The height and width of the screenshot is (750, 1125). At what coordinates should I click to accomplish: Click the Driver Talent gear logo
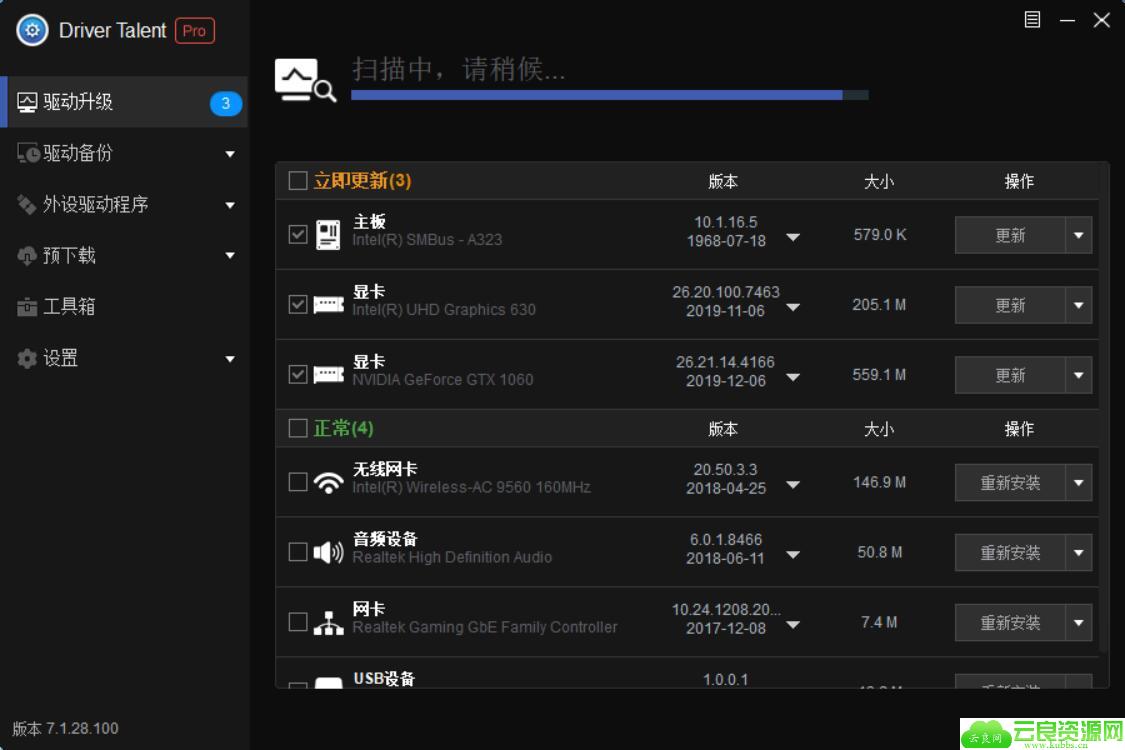click(x=32, y=30)
